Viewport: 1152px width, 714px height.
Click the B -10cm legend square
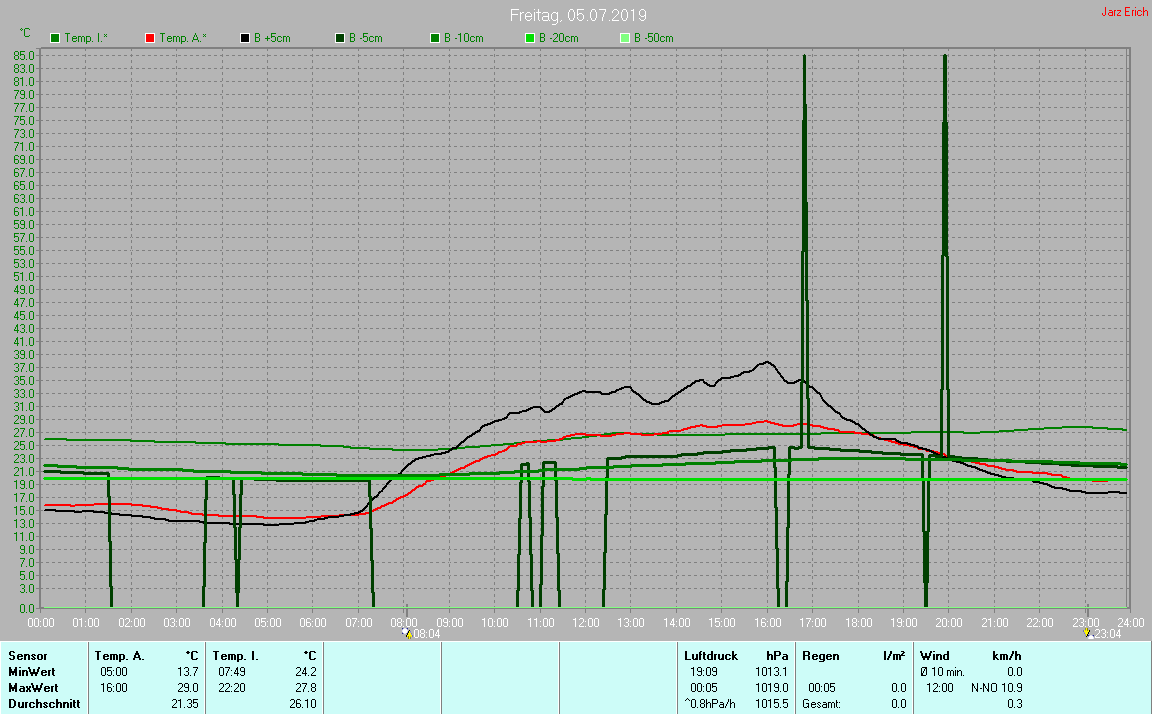[x=435, y=38]
